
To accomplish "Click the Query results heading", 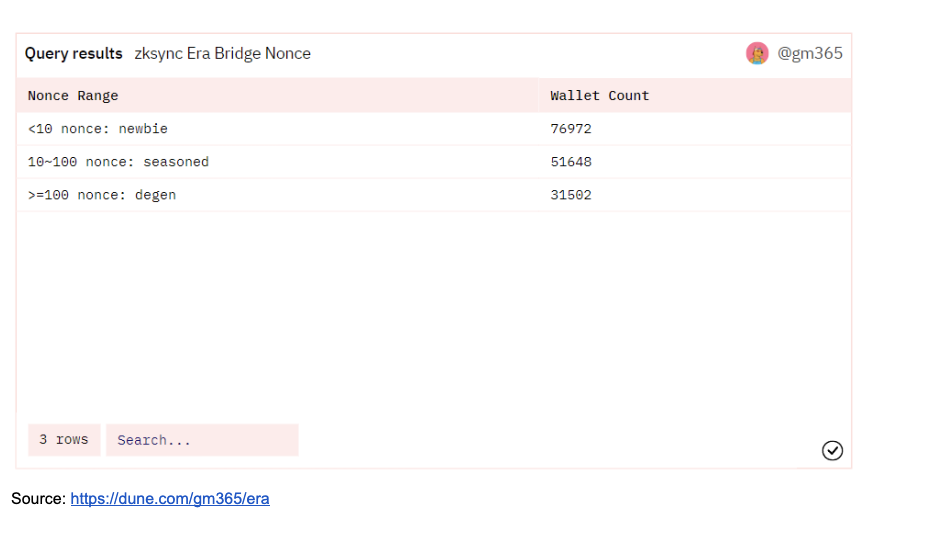I will pyautogui.click(x=73, y=53).
